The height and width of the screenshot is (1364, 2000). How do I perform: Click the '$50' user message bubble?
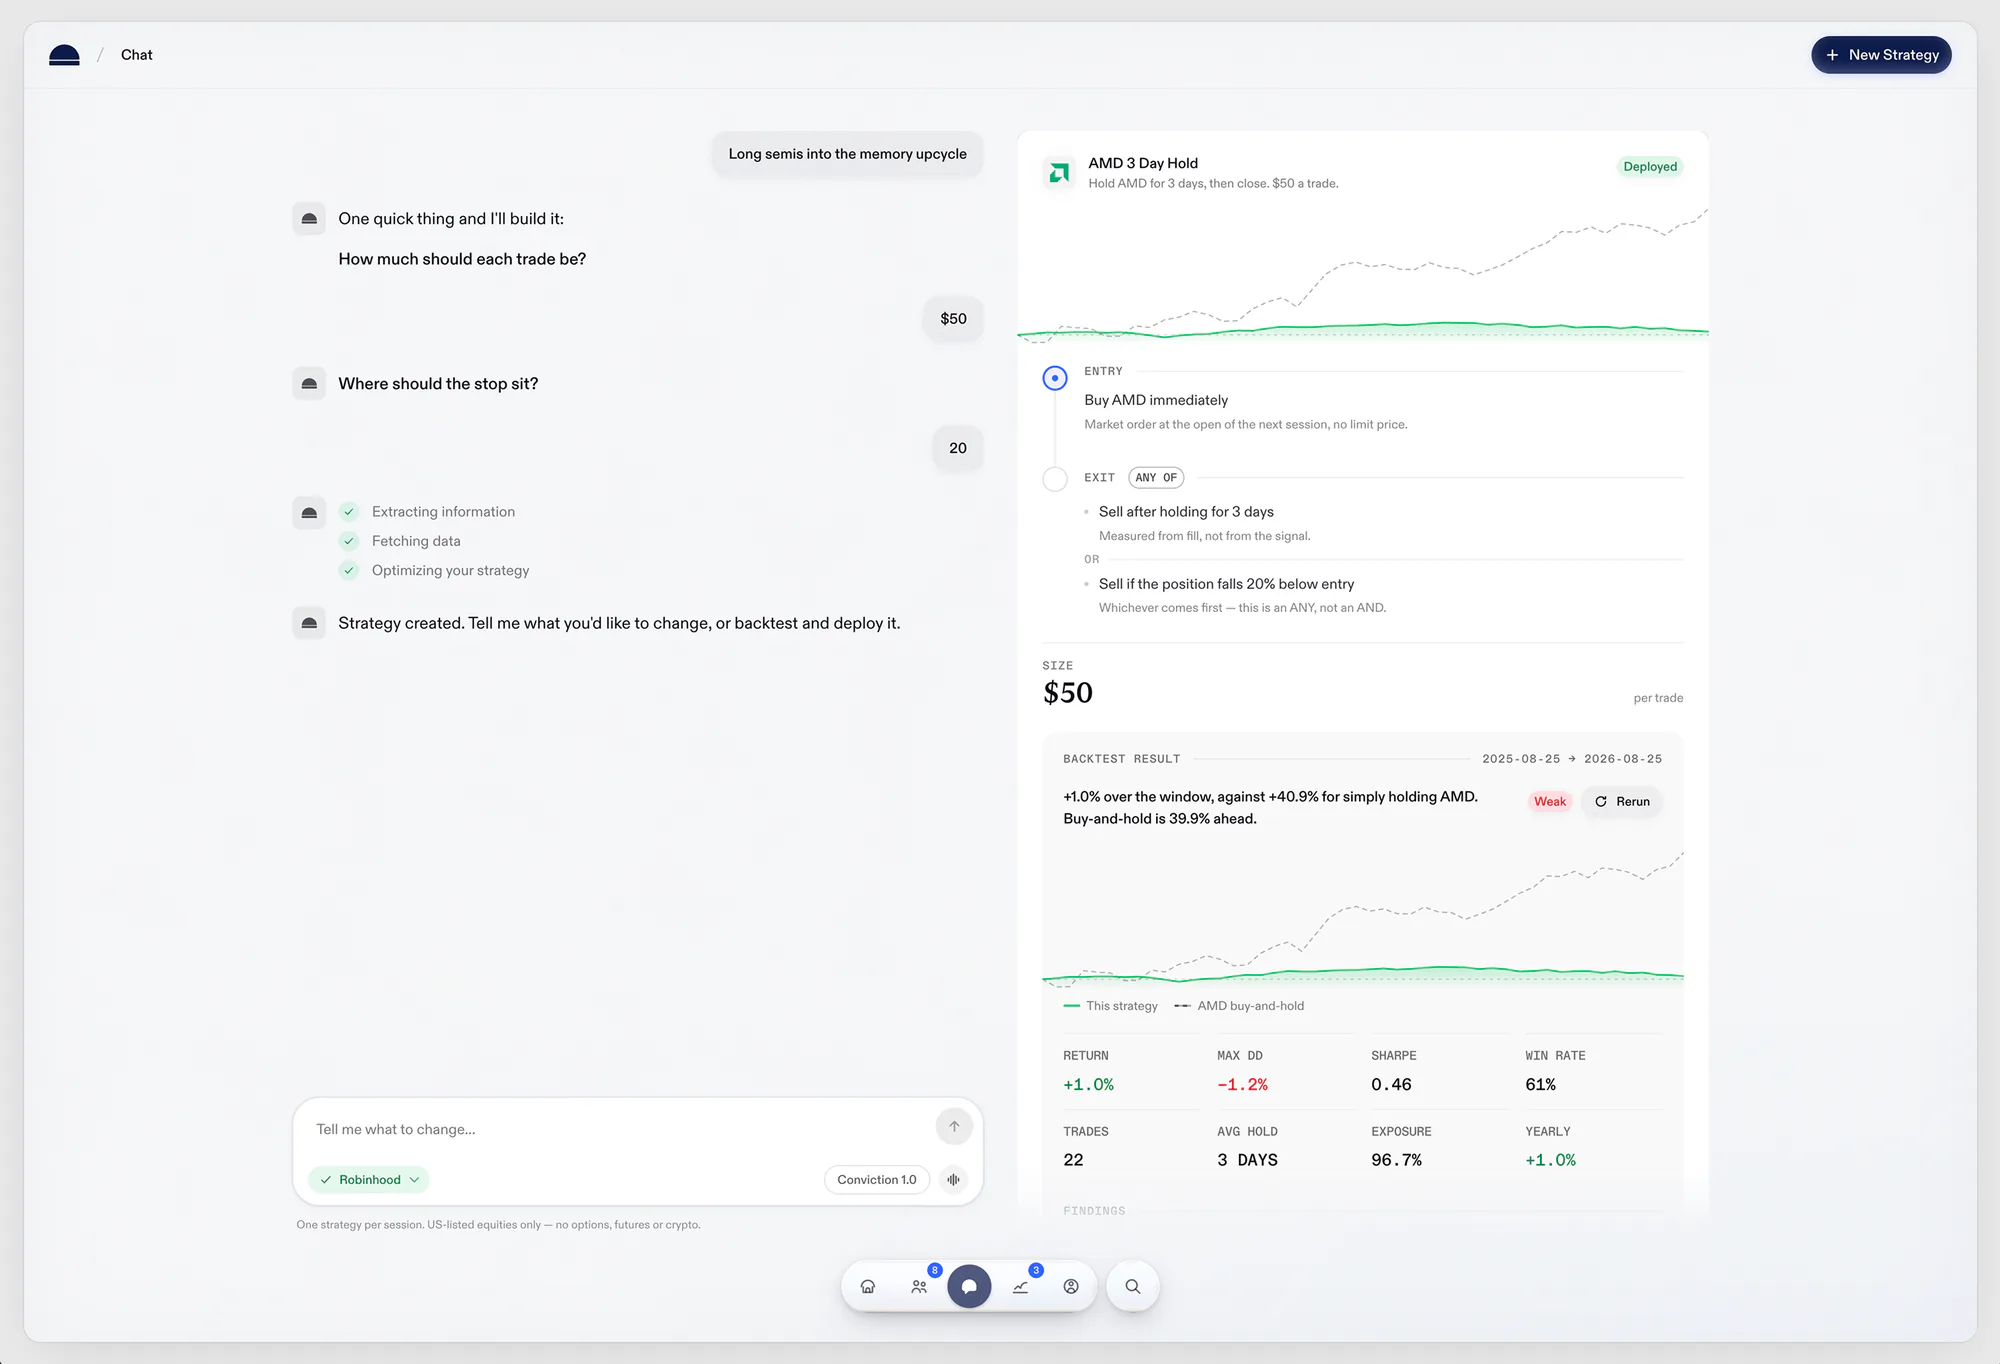tap(953, 319)
